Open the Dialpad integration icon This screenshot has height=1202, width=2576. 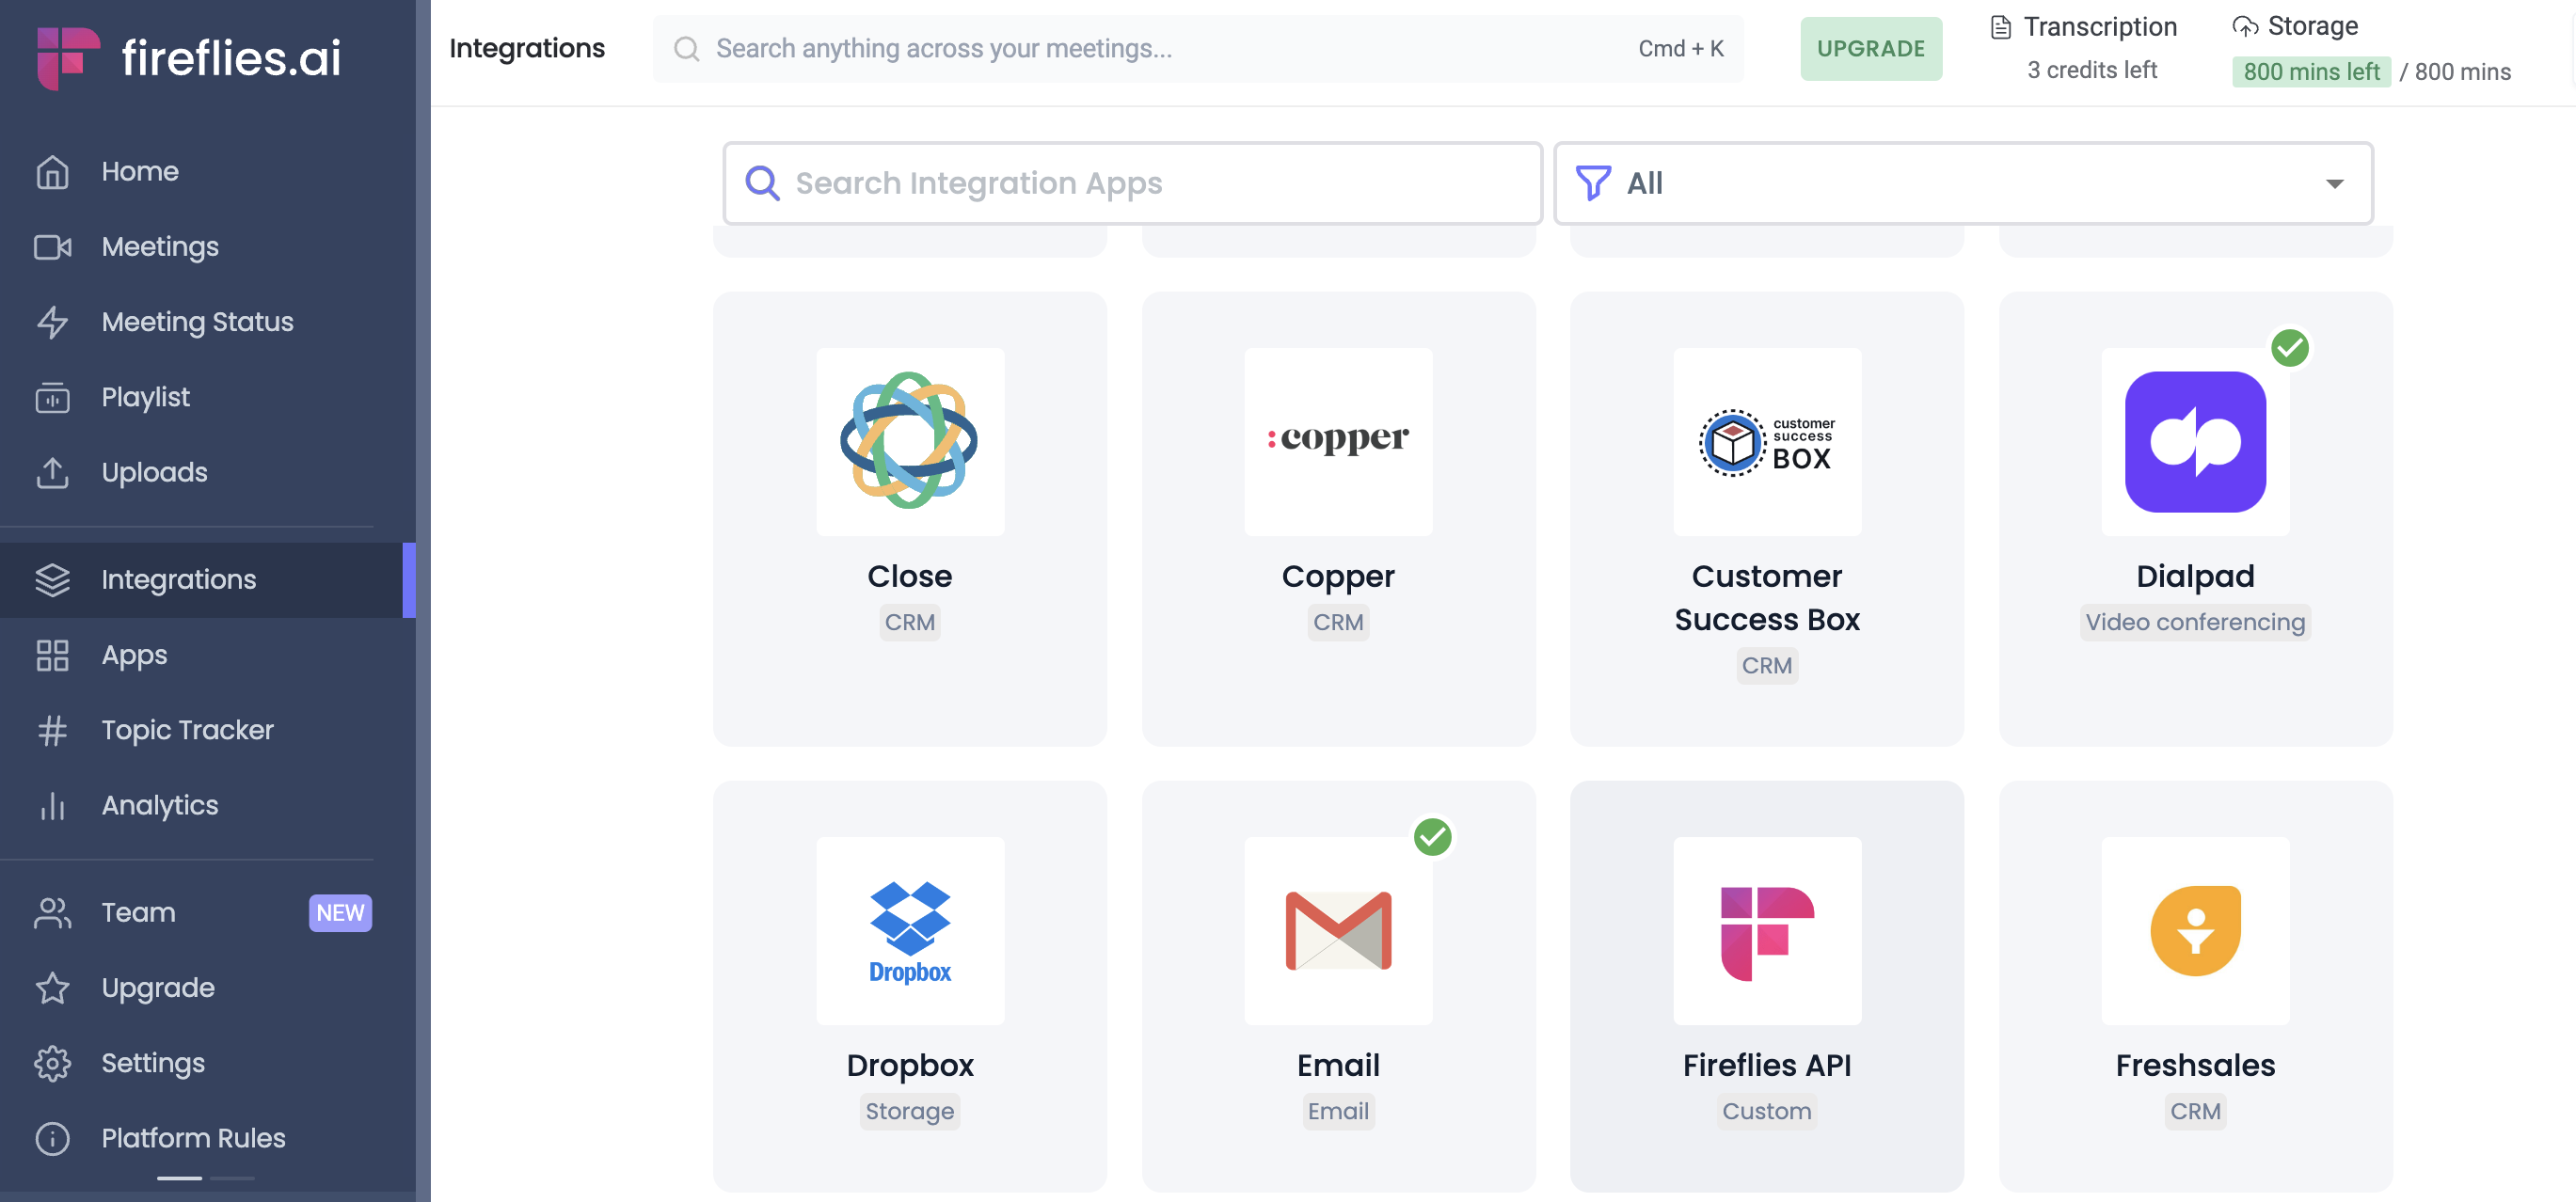[2194, 441]
